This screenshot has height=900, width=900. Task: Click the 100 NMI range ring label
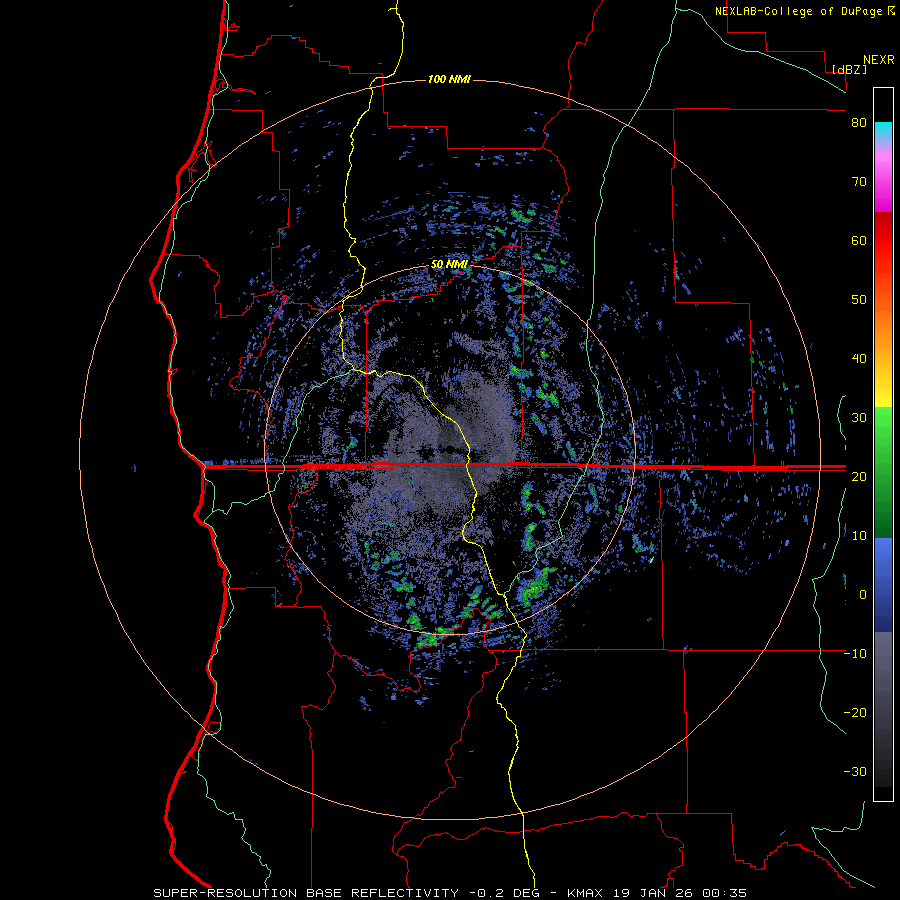449,79
